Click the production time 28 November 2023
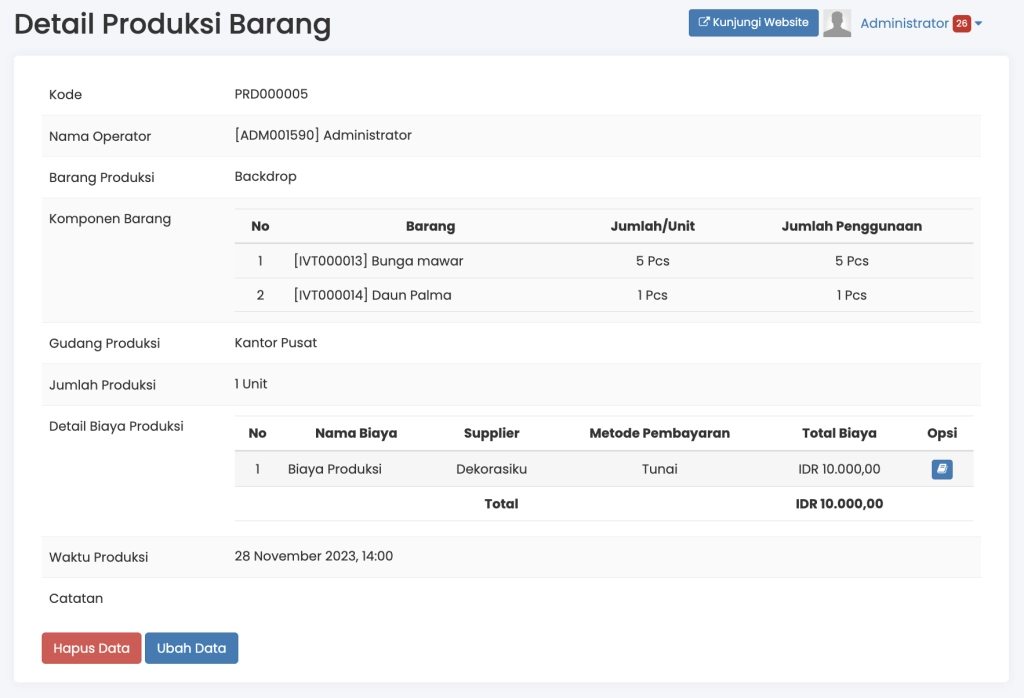 [313, 556]
